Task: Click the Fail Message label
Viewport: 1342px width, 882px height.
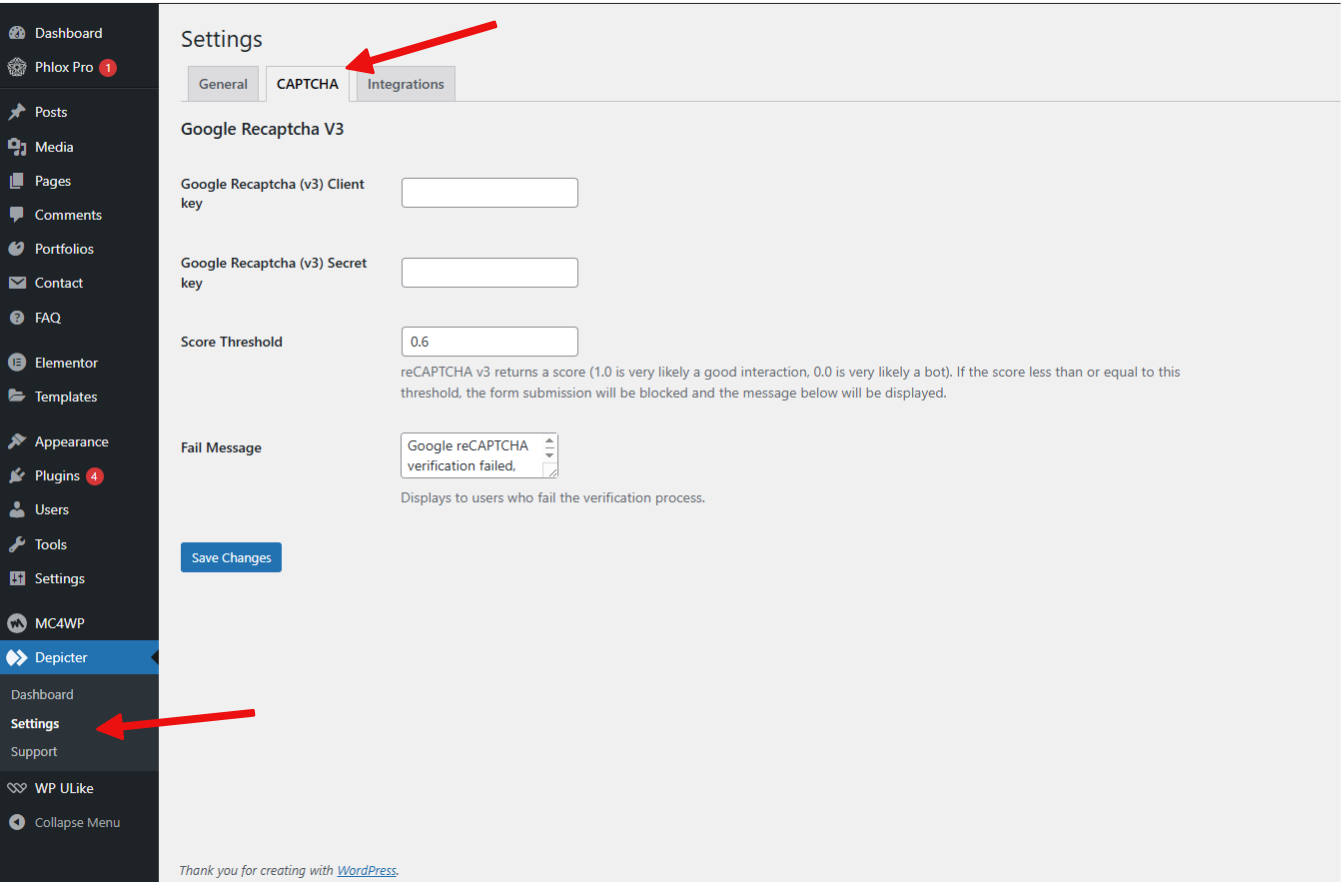Action: click(x=221, y=448)
